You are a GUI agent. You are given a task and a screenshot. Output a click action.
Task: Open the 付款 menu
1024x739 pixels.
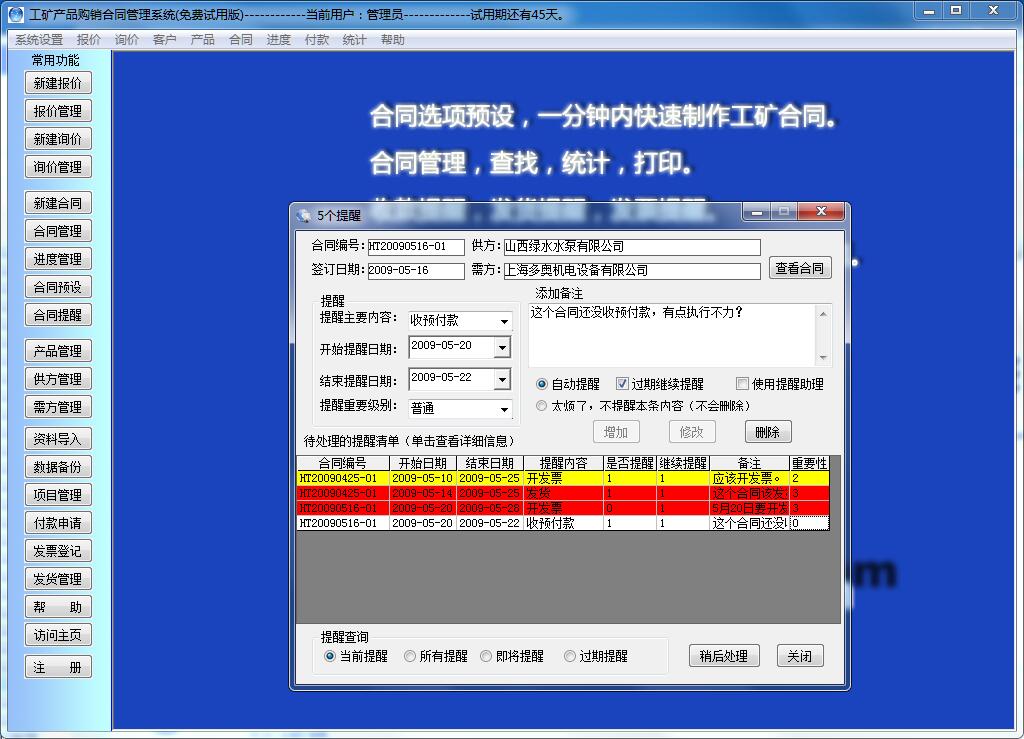pyautogui.click(x=317, y=40)
